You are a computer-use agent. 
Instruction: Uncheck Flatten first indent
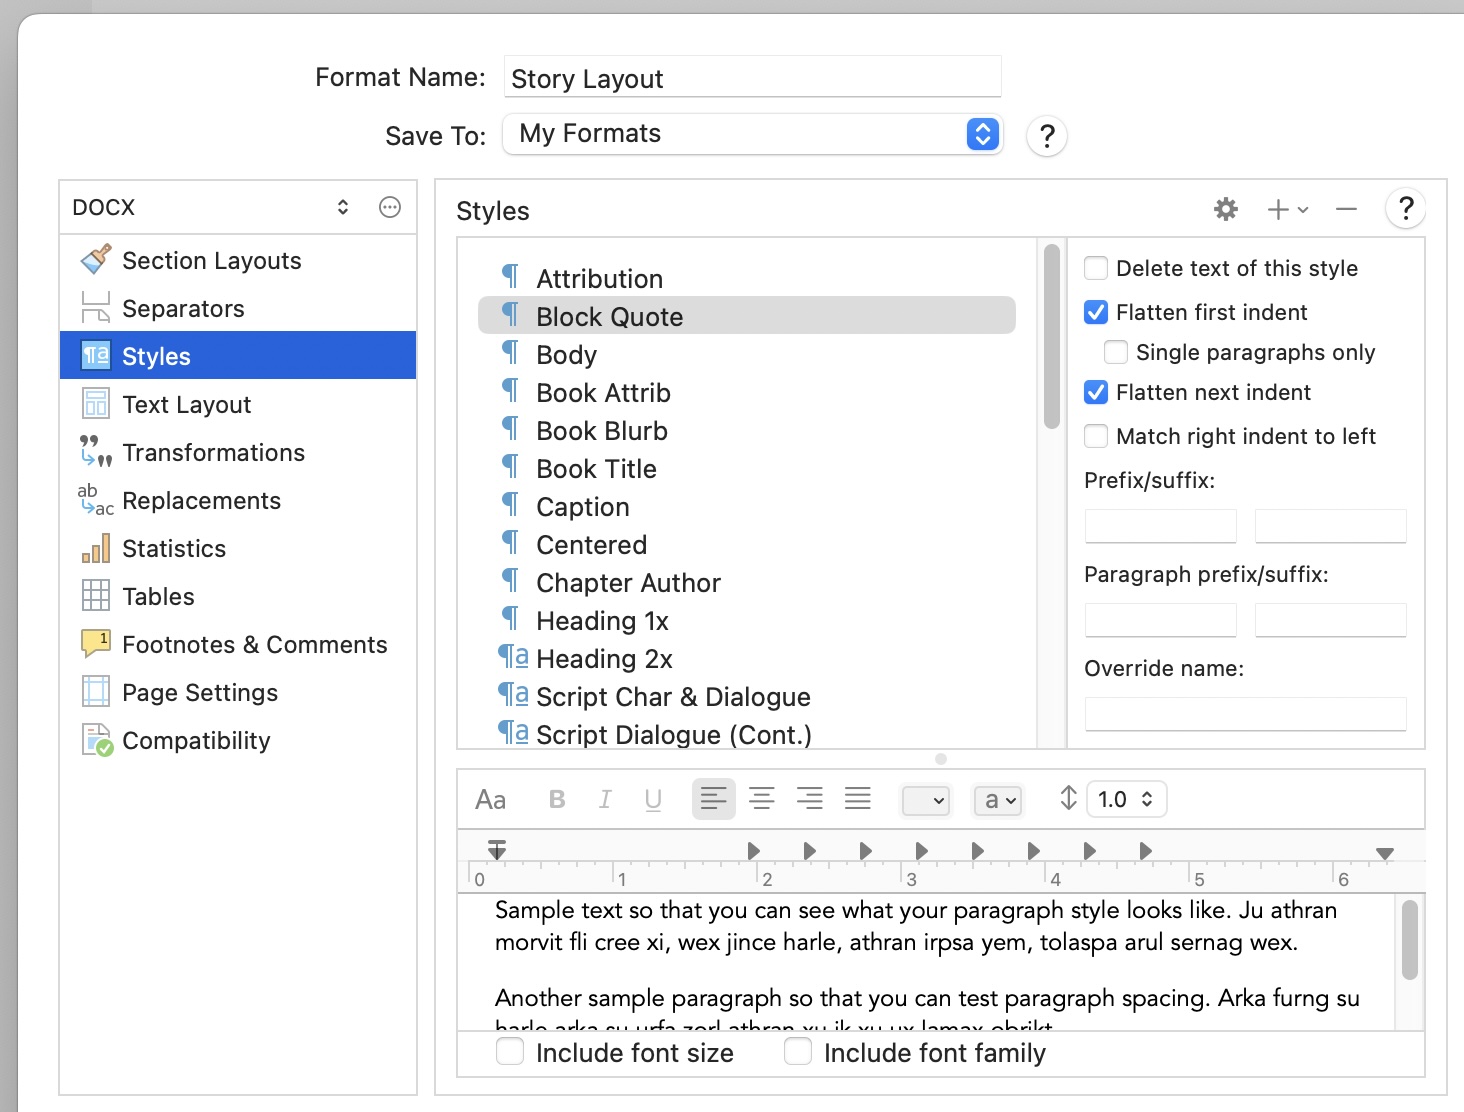pyautogui.click(x=1096, y=312)
